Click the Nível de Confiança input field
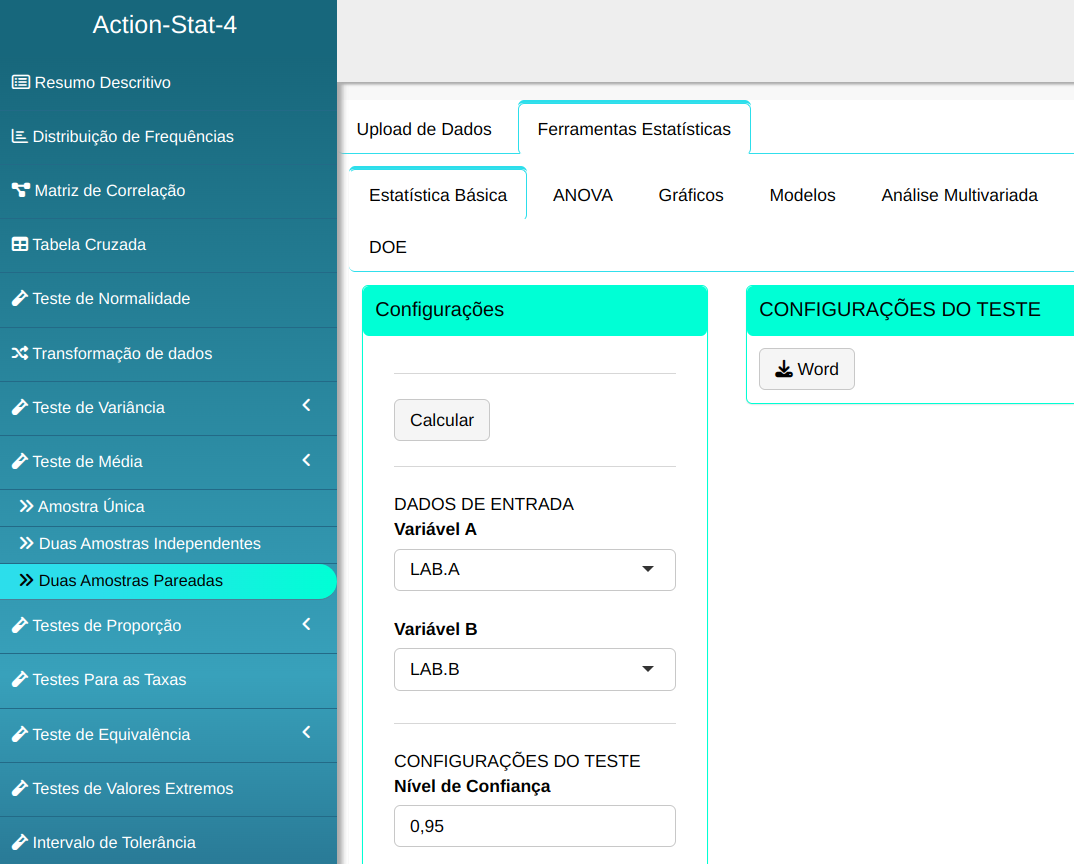Viewport: 1074px width, 864px height. (534, 826)
